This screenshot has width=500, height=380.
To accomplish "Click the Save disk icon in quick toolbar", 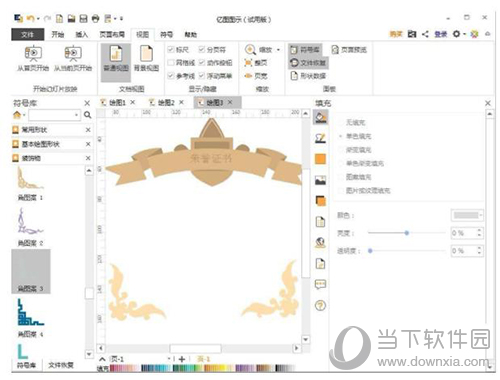I will pyautogui.click(x=83, y=19).
